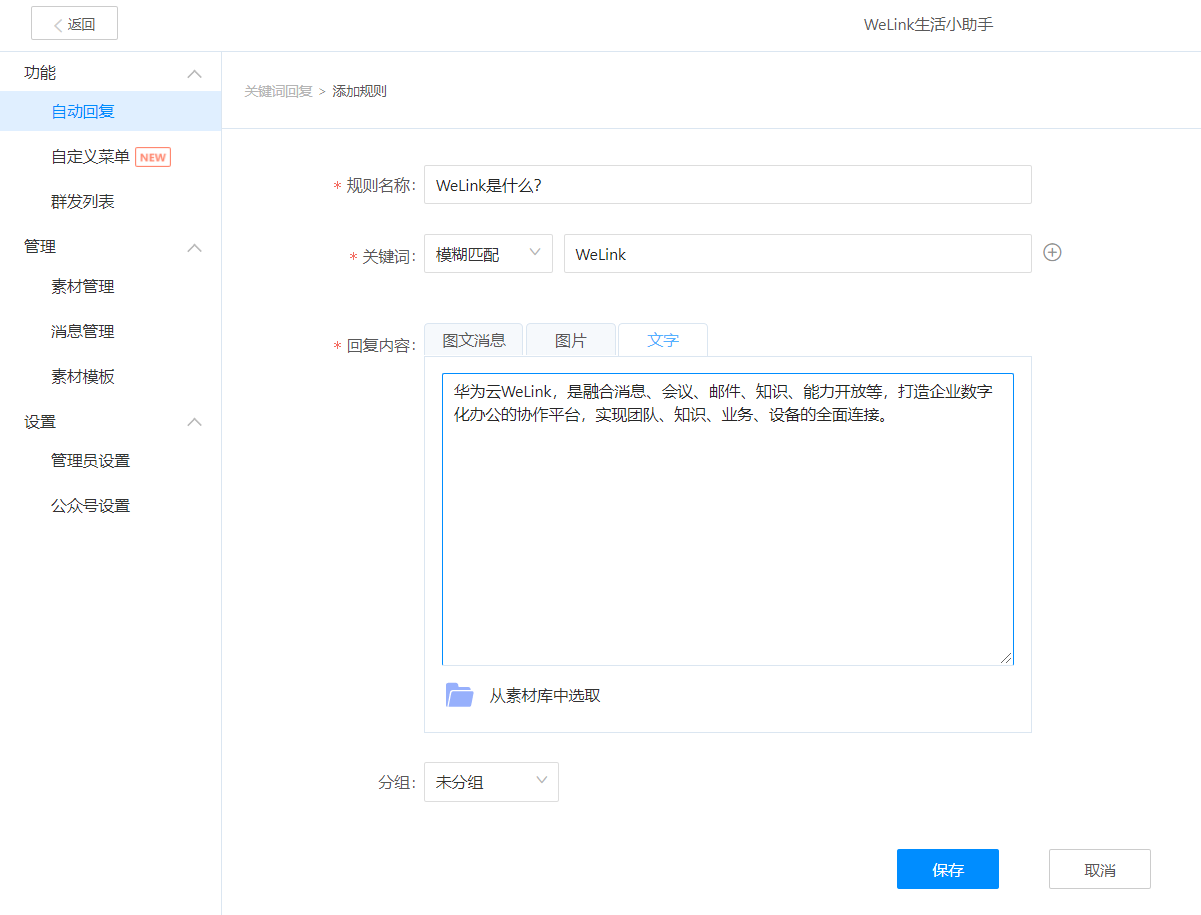Open the 未分组 grouping dropdown
1201x915 pixels.
[491, 782]
